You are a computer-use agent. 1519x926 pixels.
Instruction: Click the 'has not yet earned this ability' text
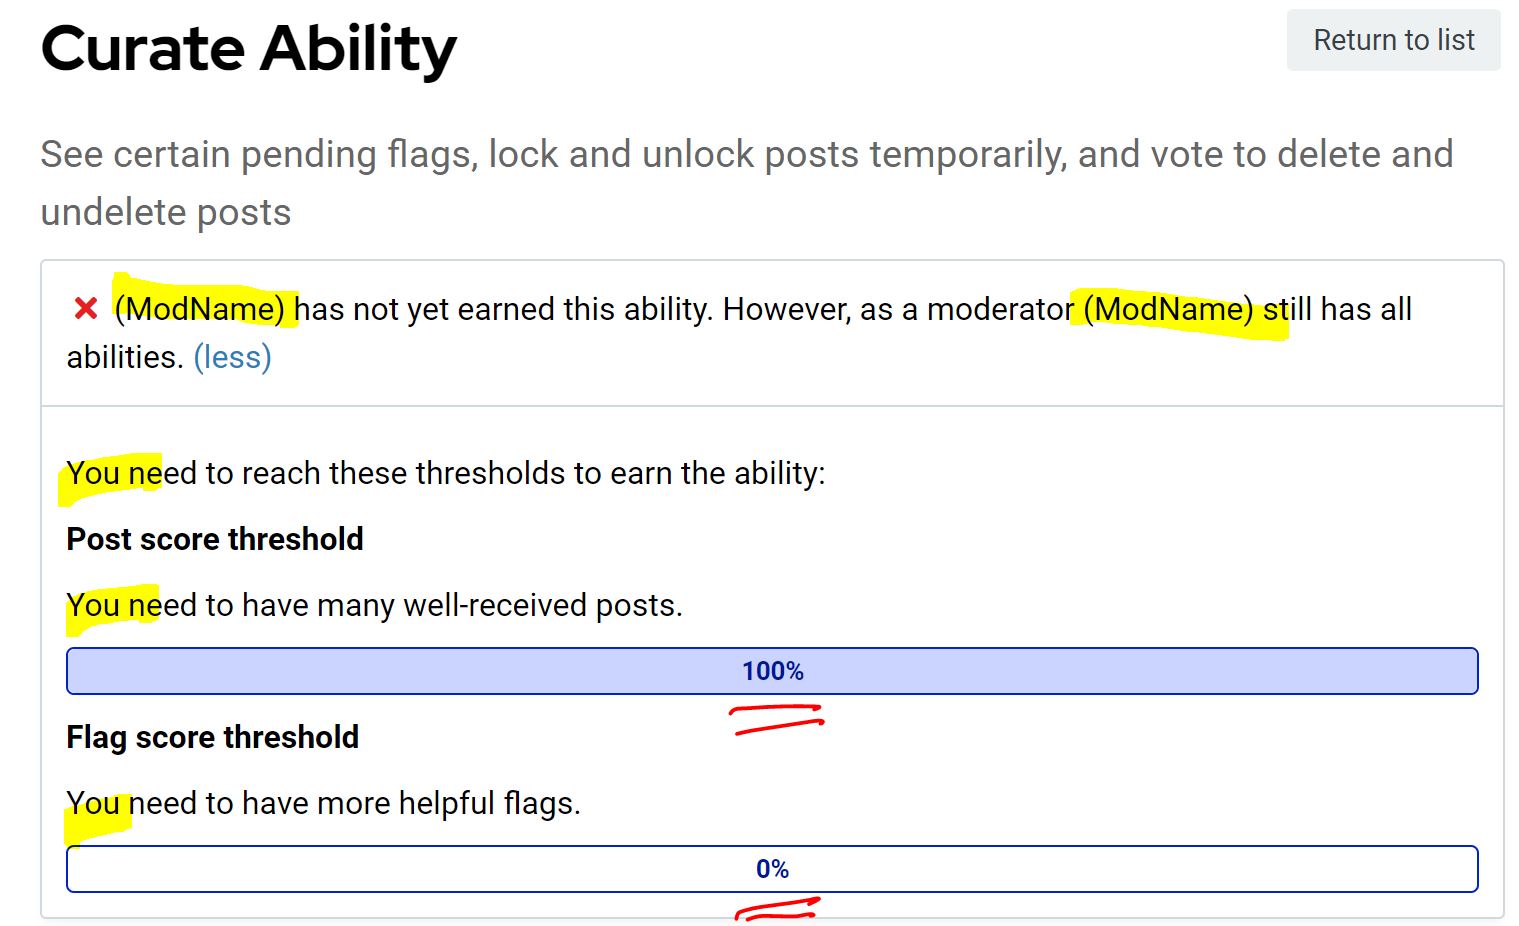tap(500, 309)
